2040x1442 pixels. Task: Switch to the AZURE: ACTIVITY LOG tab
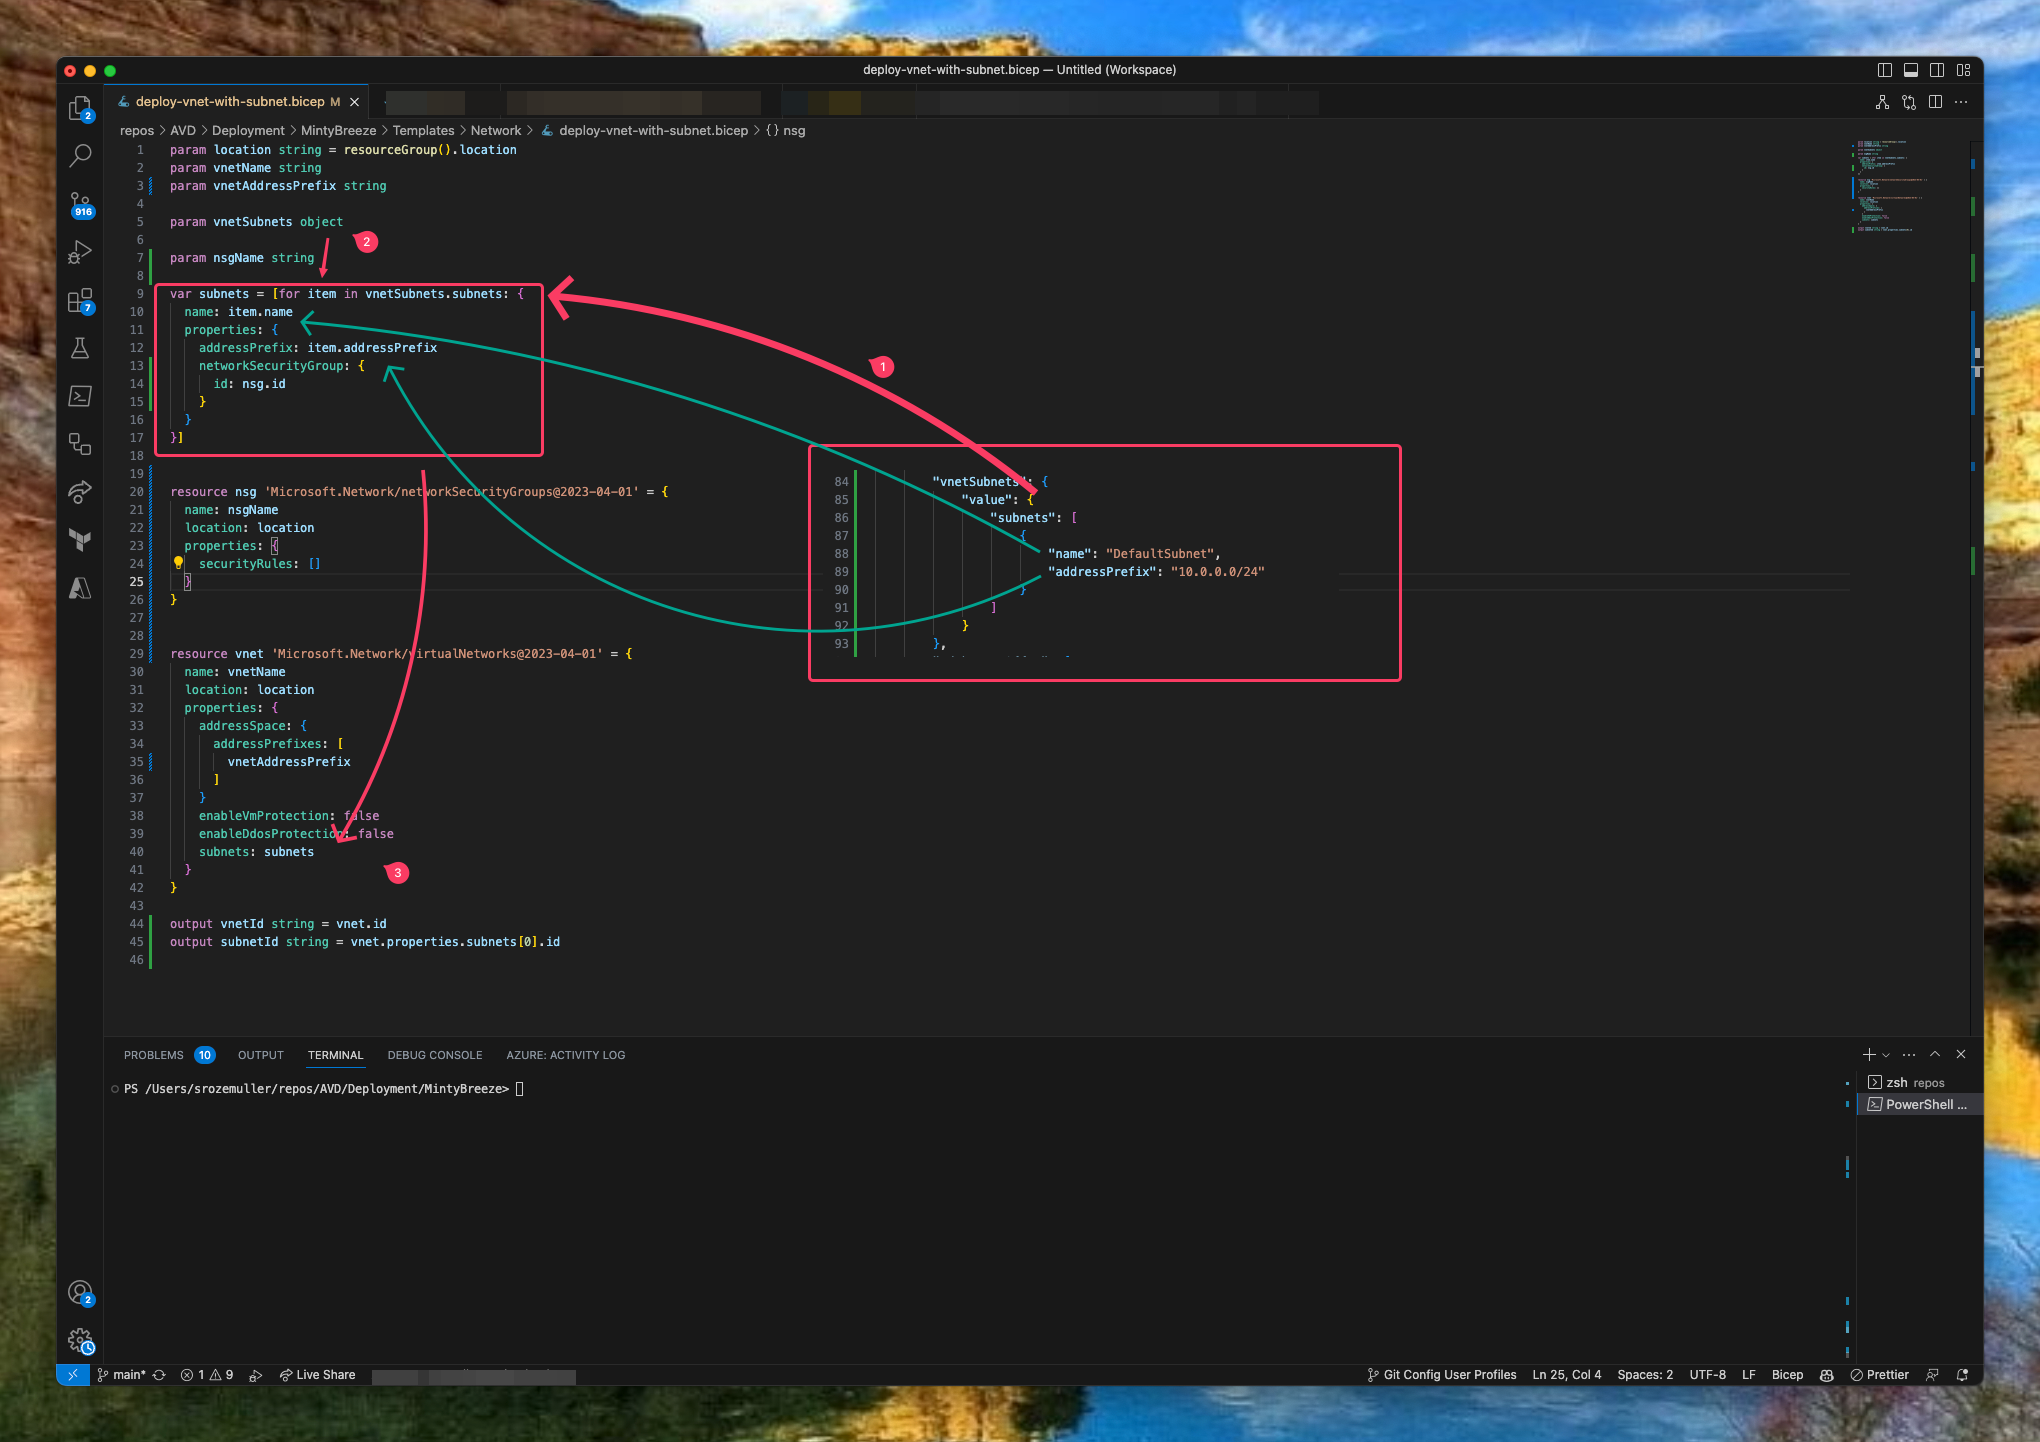tap(565, 1054)
